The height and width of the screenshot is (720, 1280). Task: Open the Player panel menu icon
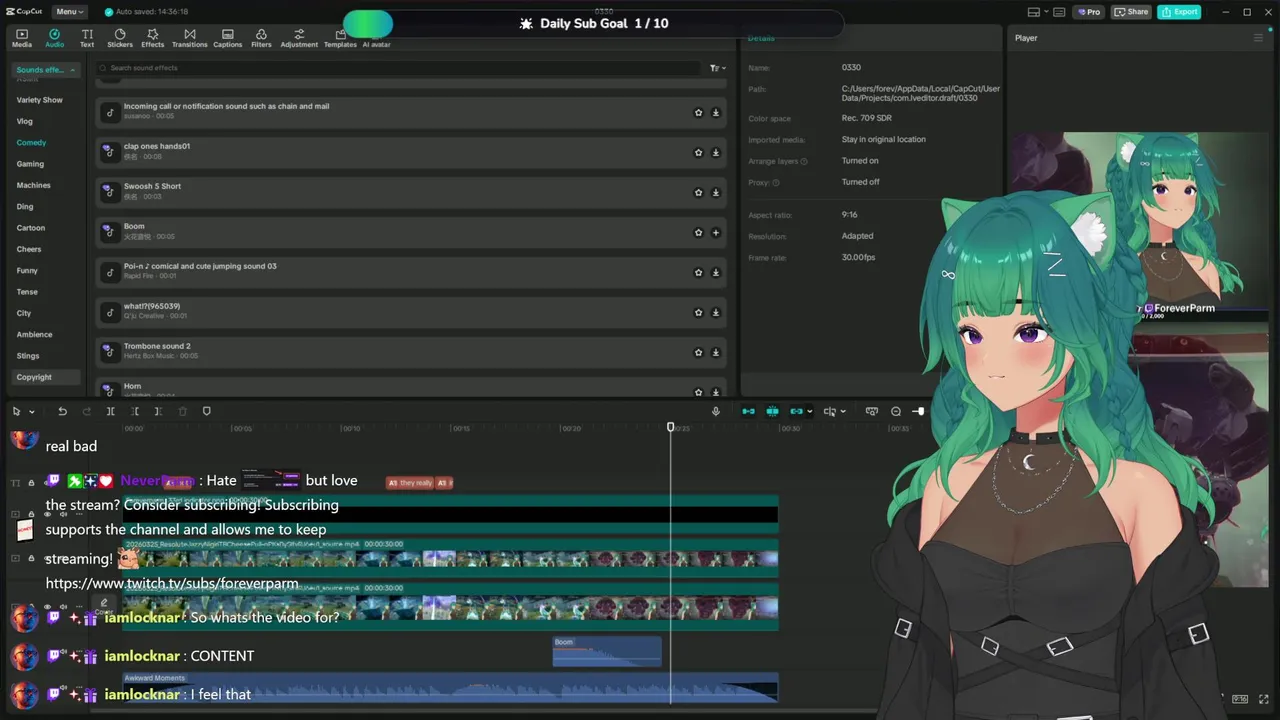pyautogui.click(x=1258, y=38)
